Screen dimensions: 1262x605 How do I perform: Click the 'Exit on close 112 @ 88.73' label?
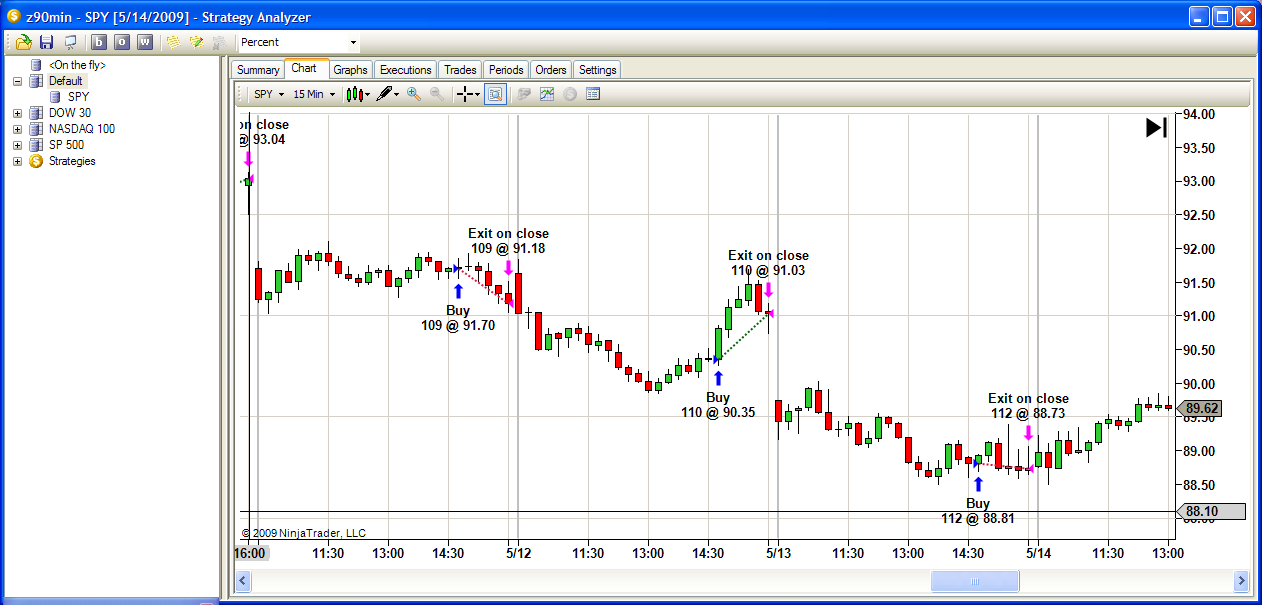(x=1028, y=405)
